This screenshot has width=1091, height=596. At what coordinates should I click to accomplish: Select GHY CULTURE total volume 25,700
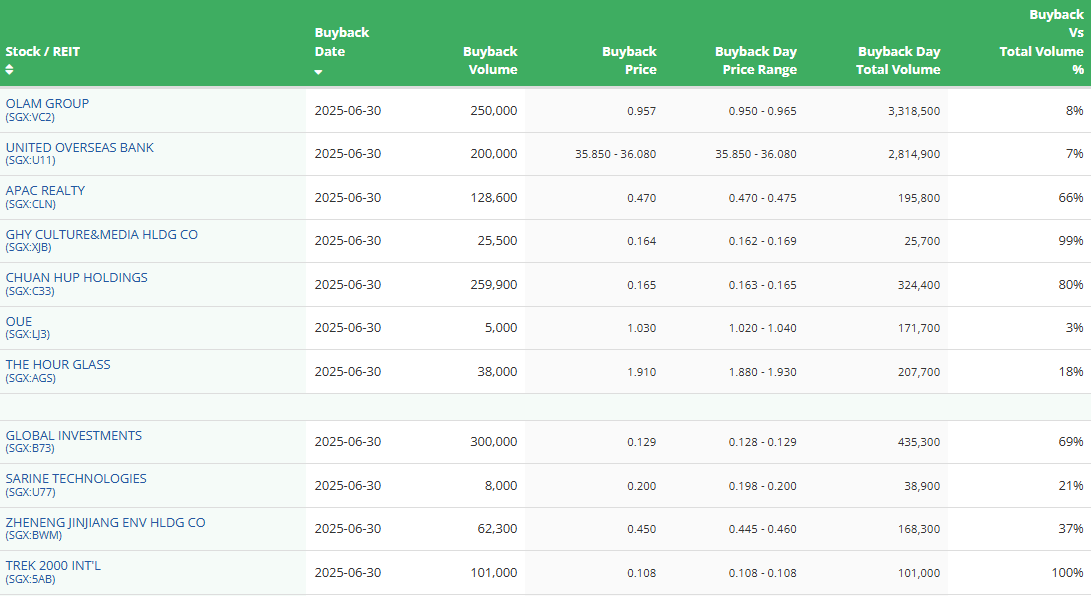pos(922,241)
